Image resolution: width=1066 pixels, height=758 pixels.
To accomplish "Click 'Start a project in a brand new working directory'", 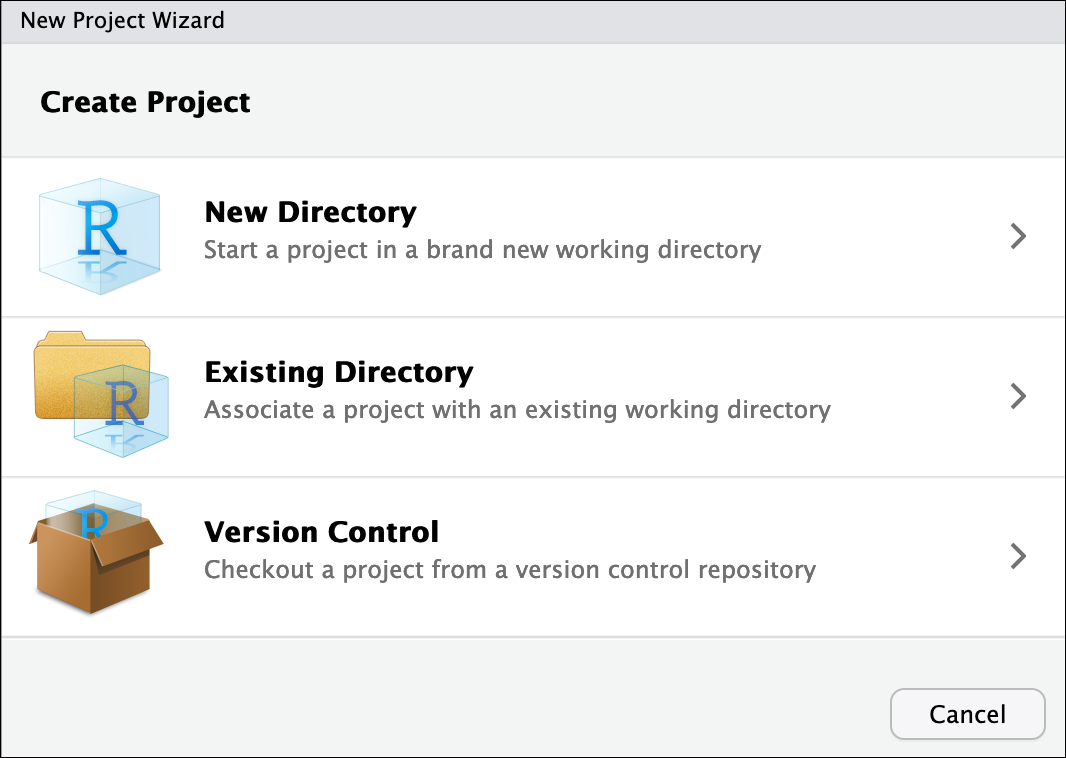I will [482, 250].
